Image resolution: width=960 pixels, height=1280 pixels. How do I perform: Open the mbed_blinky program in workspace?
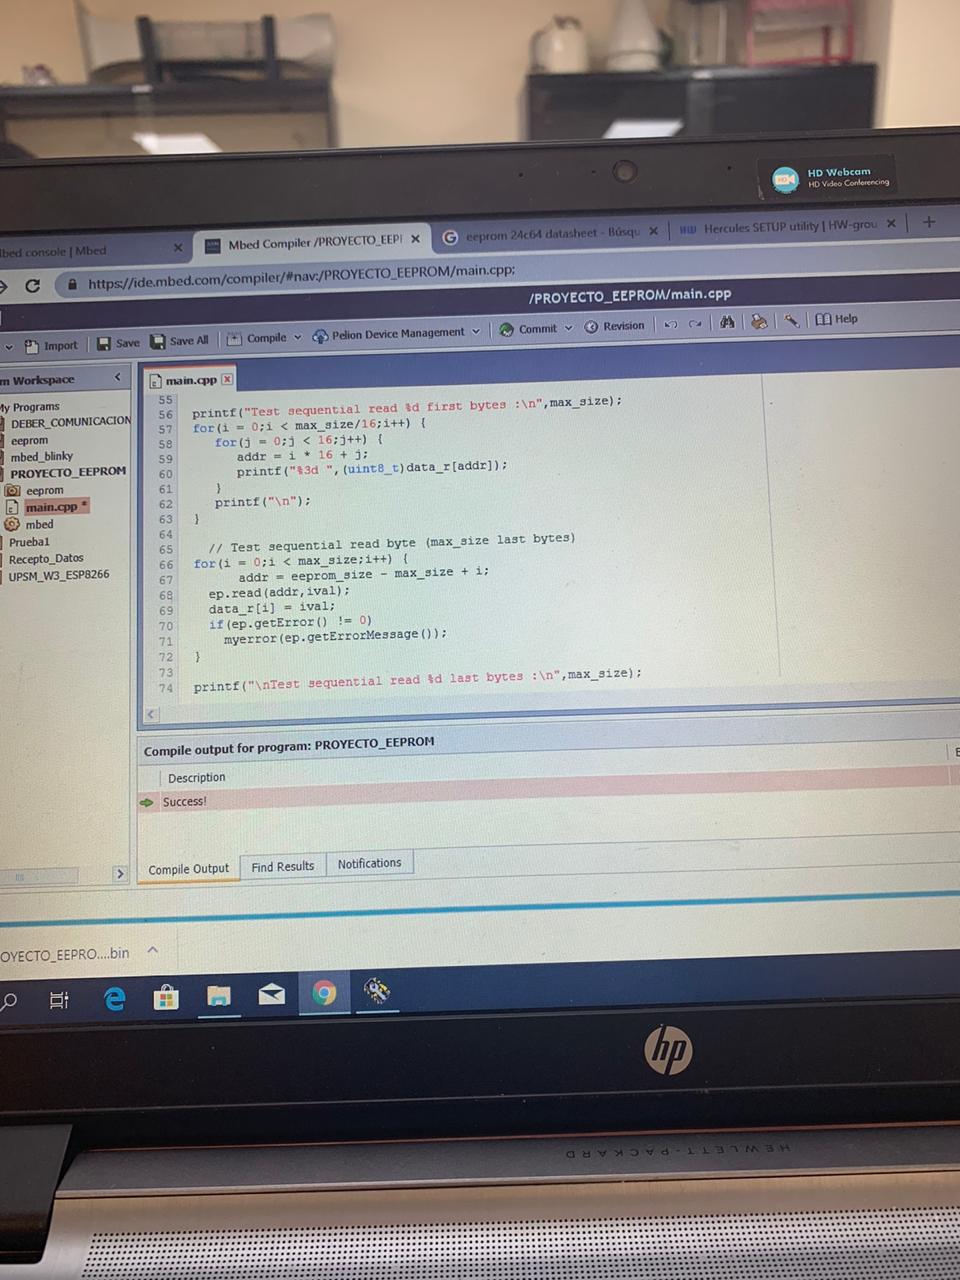(42, 456)
